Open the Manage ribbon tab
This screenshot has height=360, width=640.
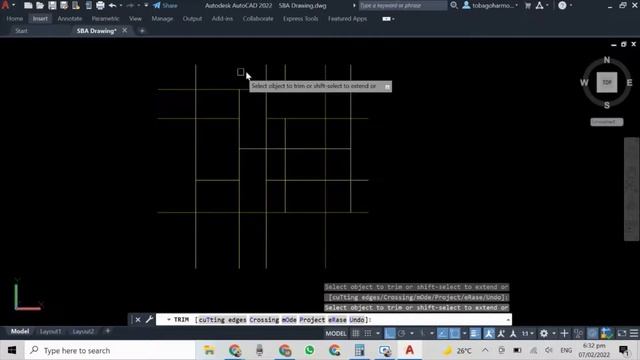coord(162,19)
